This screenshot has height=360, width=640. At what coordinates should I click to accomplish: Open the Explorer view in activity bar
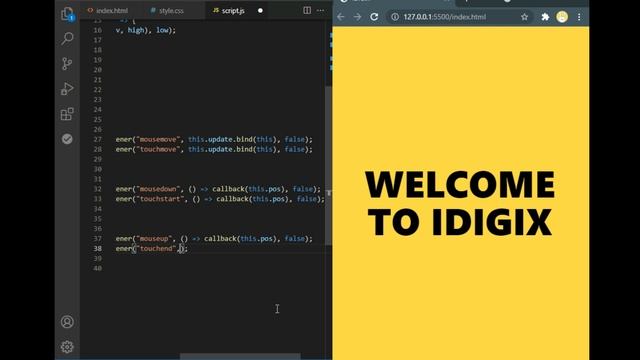coord(67,14)
